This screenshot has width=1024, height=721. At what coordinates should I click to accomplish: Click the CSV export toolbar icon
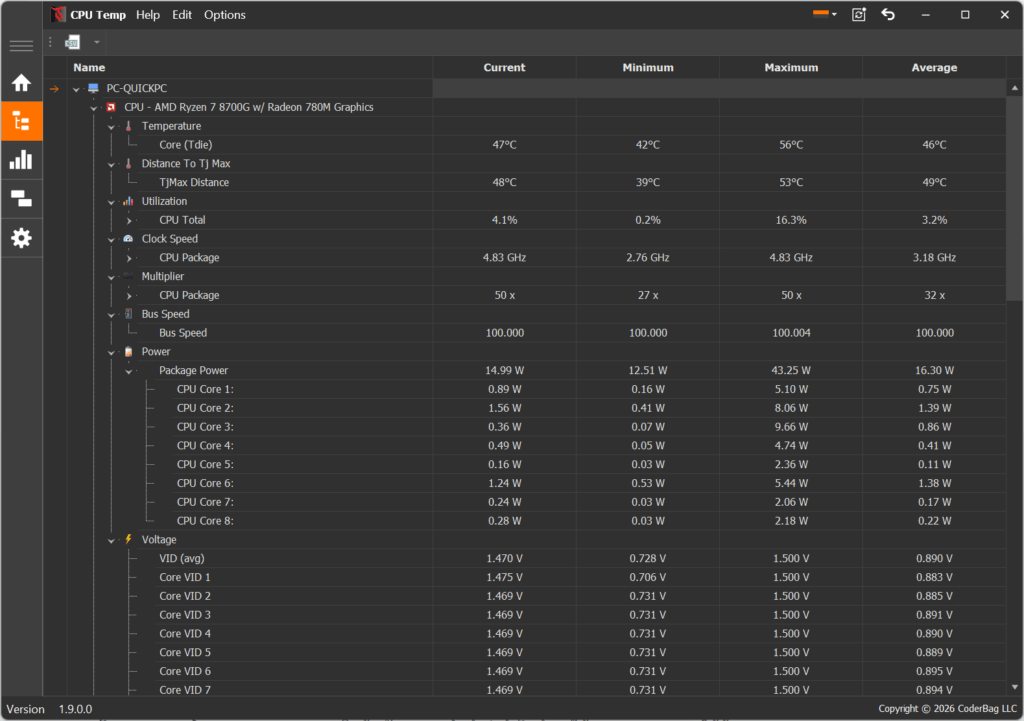(72, 42)
